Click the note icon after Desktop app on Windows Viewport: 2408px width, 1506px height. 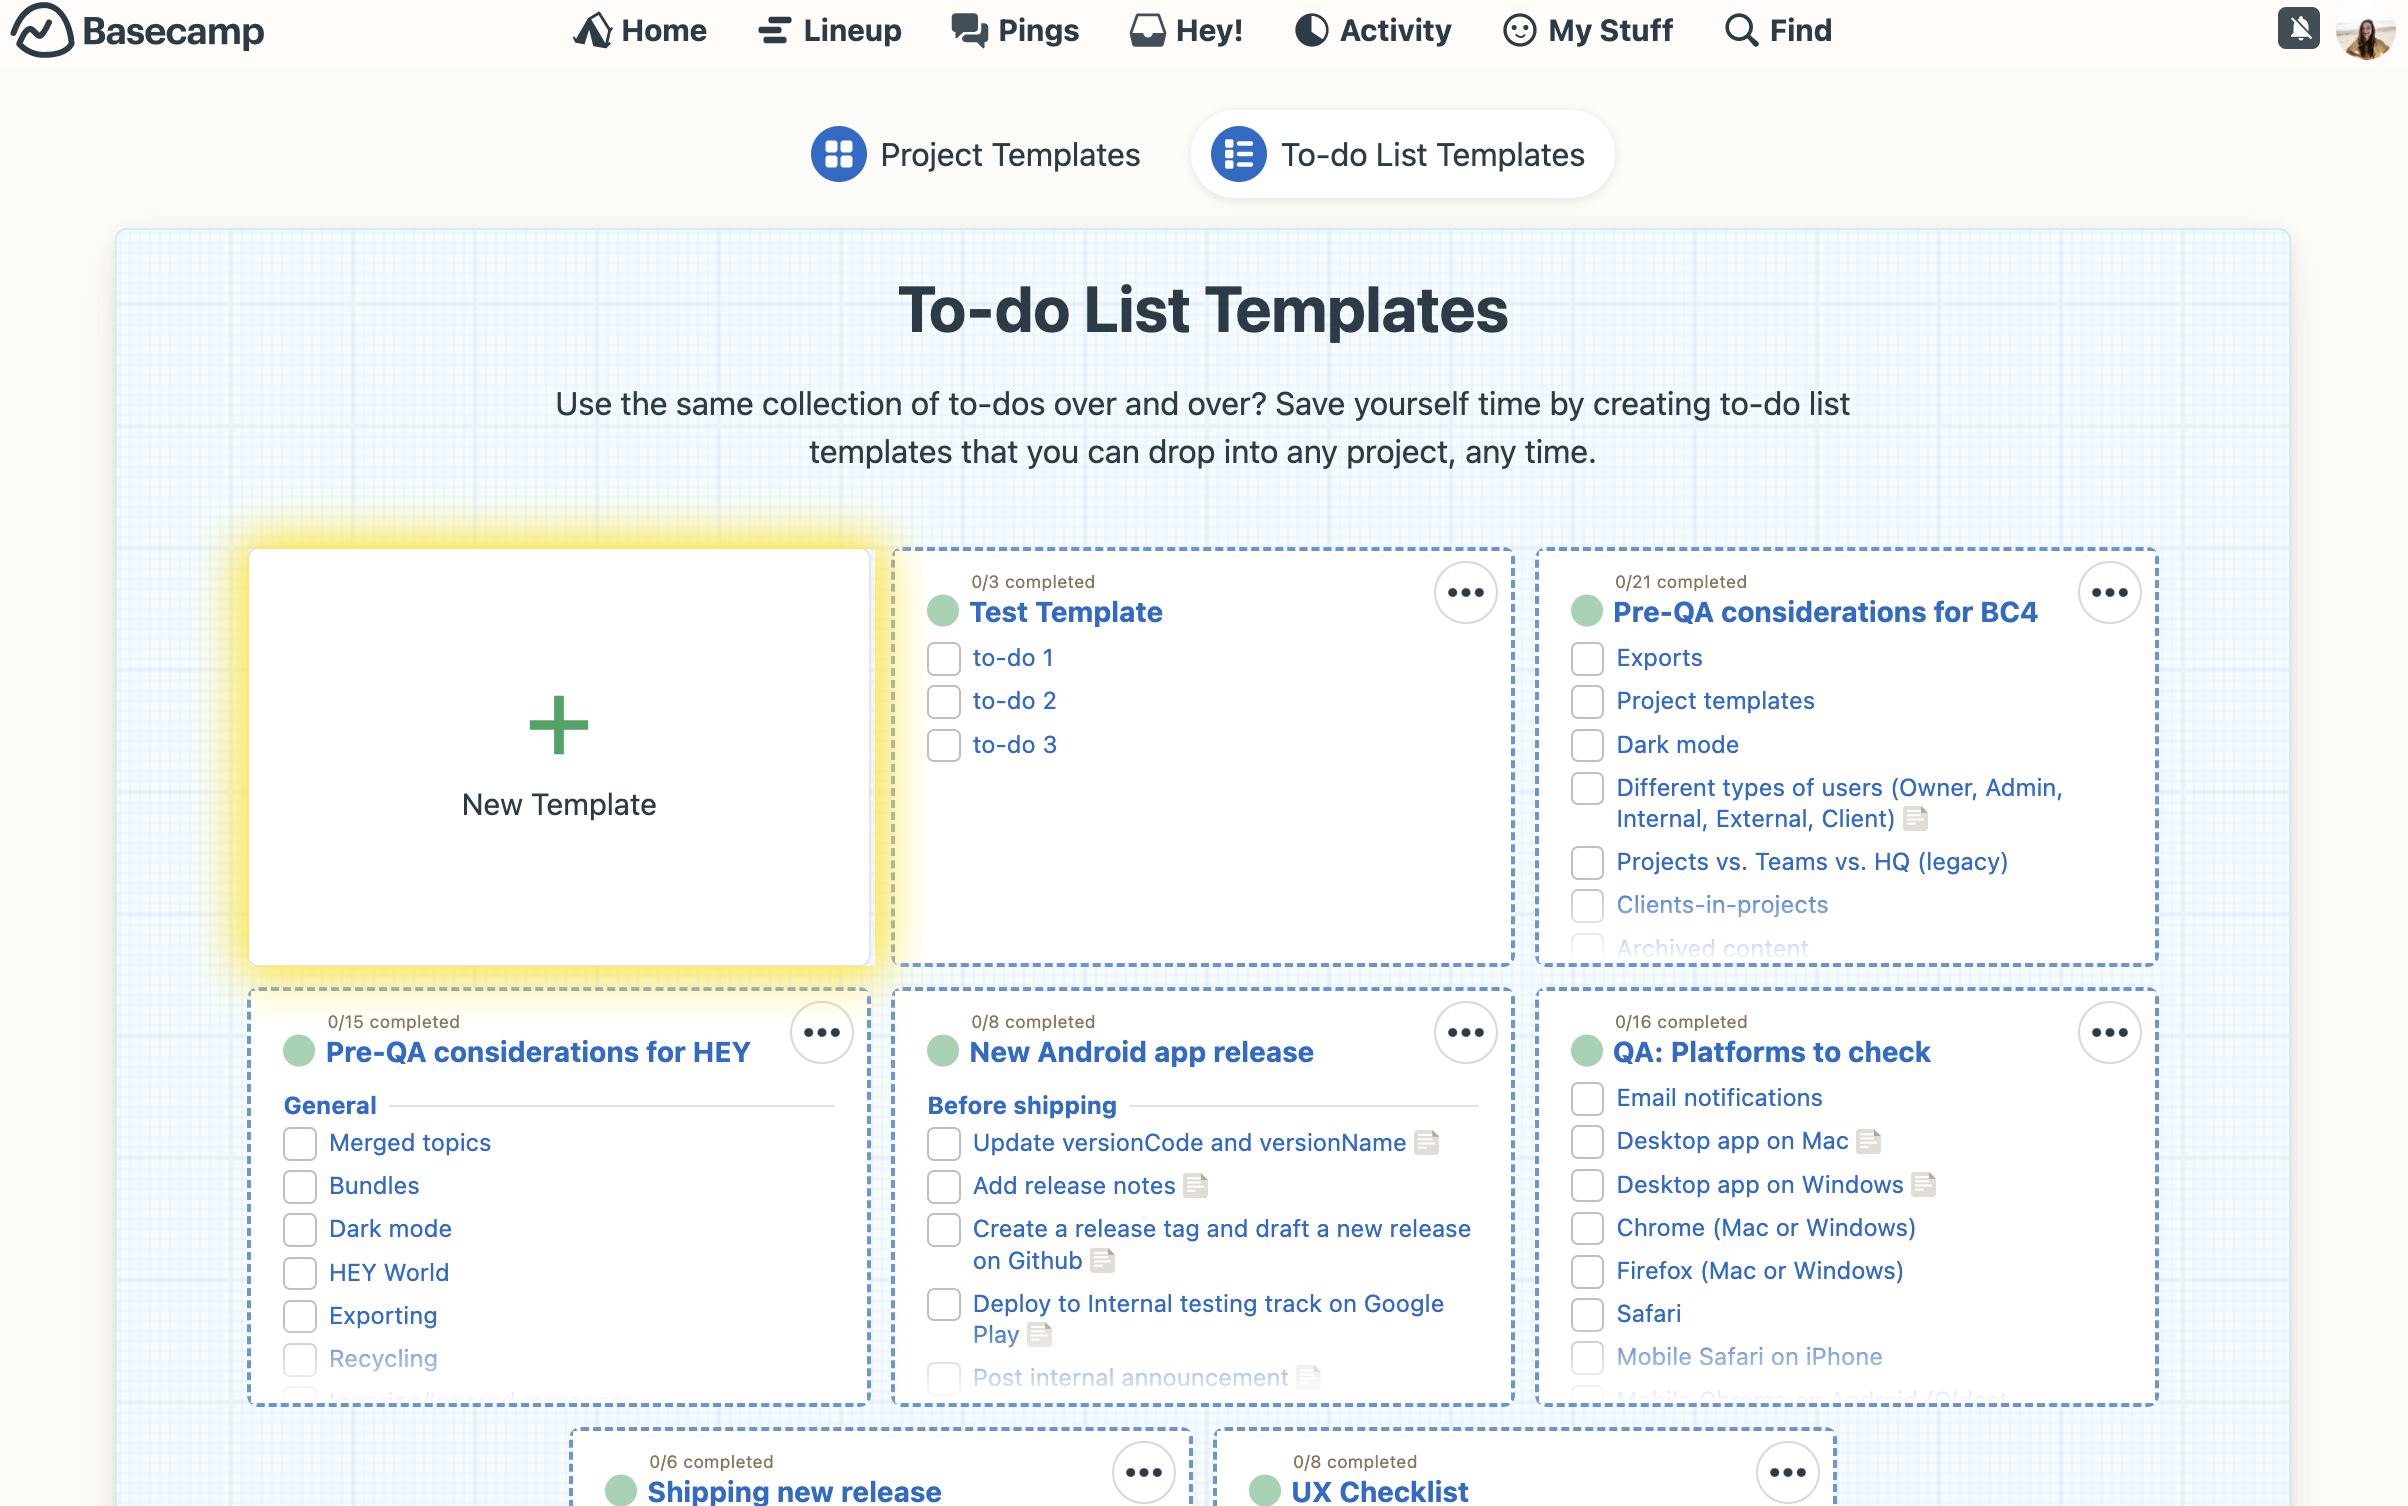(x=1924, y=1185)
